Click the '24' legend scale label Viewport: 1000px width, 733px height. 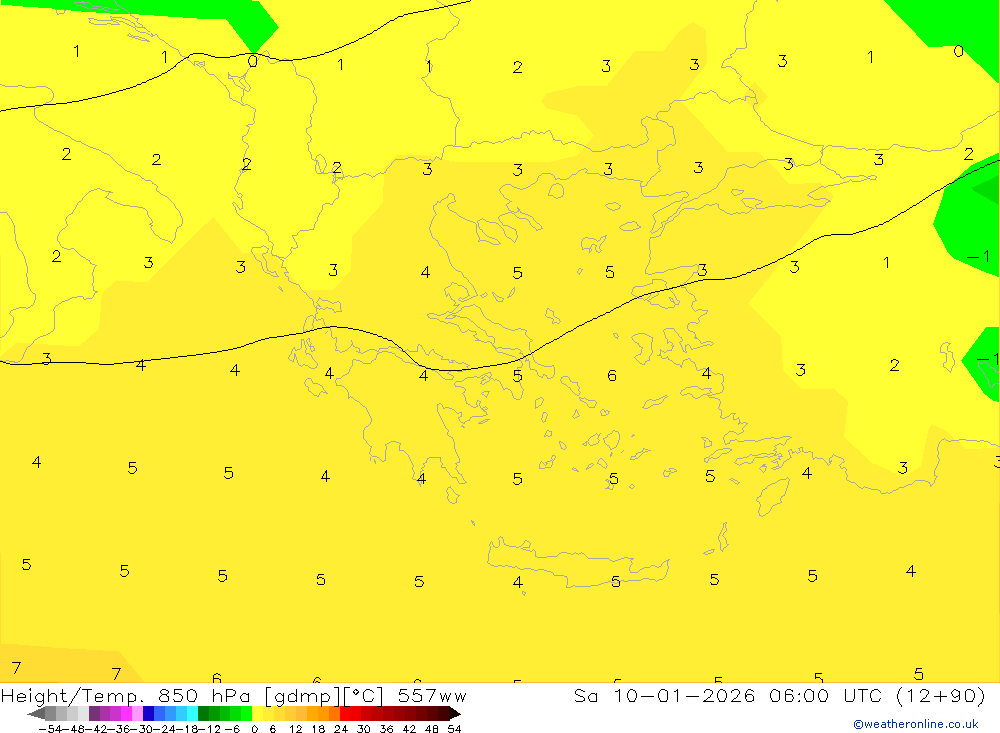click(341, 729)
